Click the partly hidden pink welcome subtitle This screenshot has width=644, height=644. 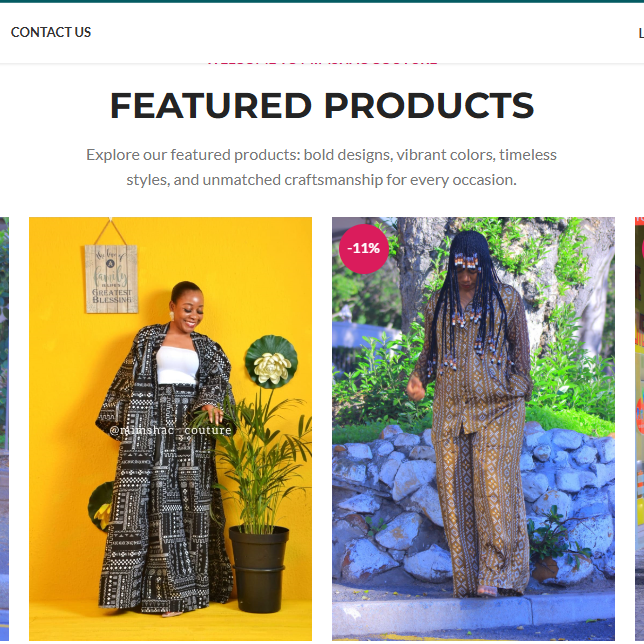(322, 64)
